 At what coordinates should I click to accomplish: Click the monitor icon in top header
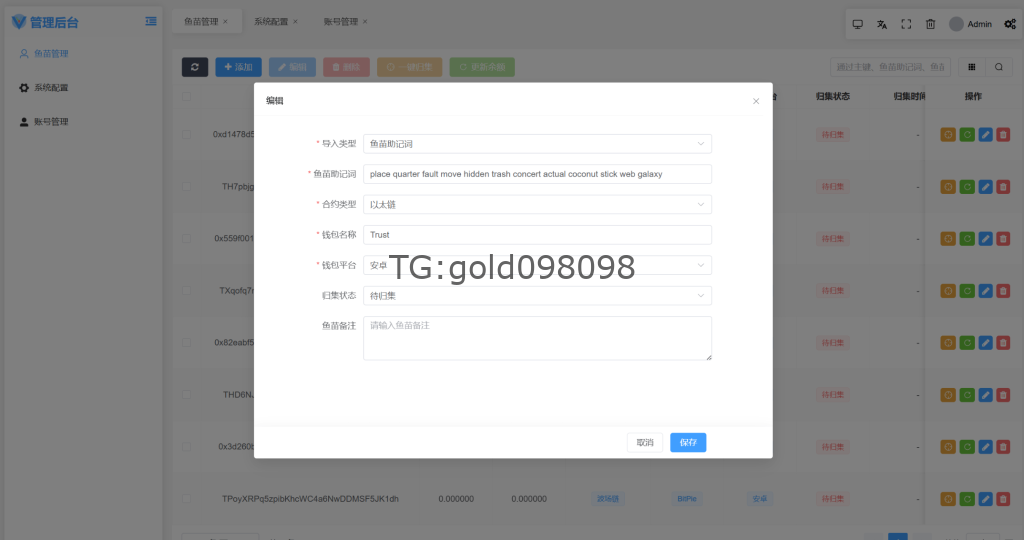coord(857,24)
